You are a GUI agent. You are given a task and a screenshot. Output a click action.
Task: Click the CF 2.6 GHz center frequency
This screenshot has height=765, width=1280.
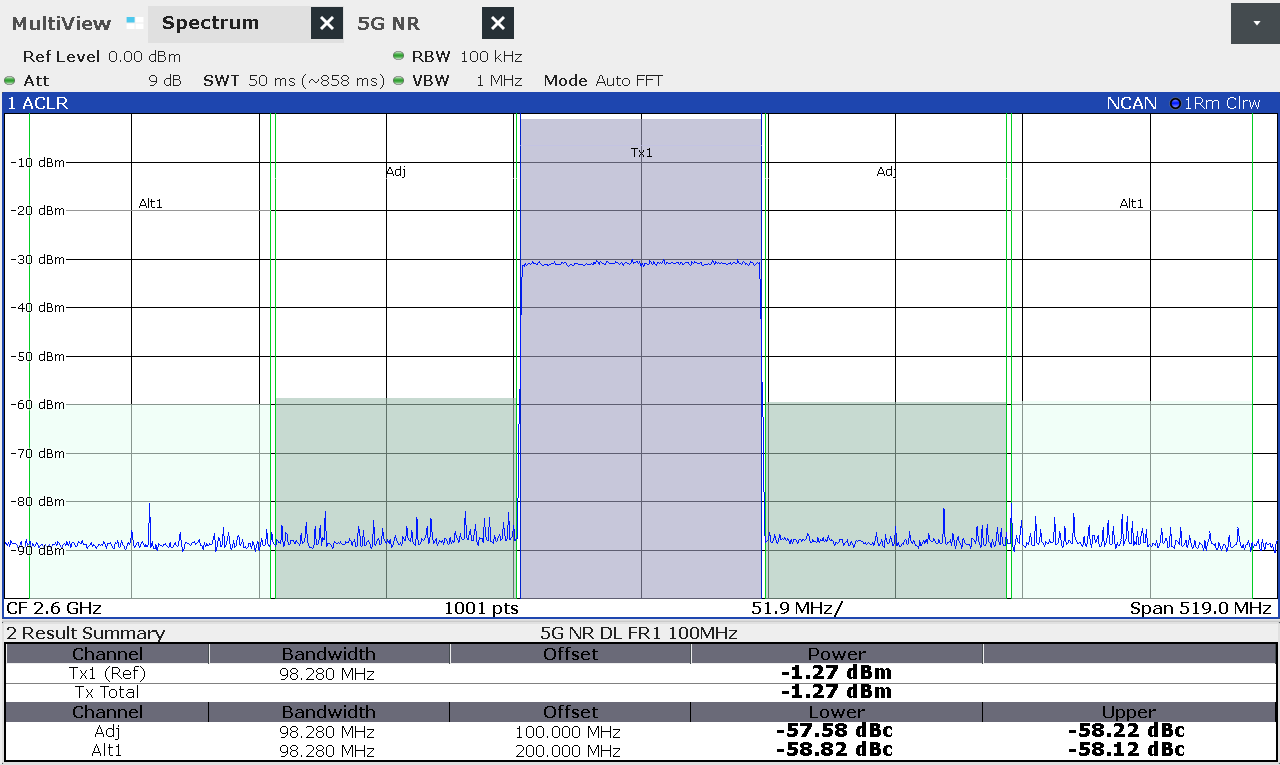coord(54,608)
